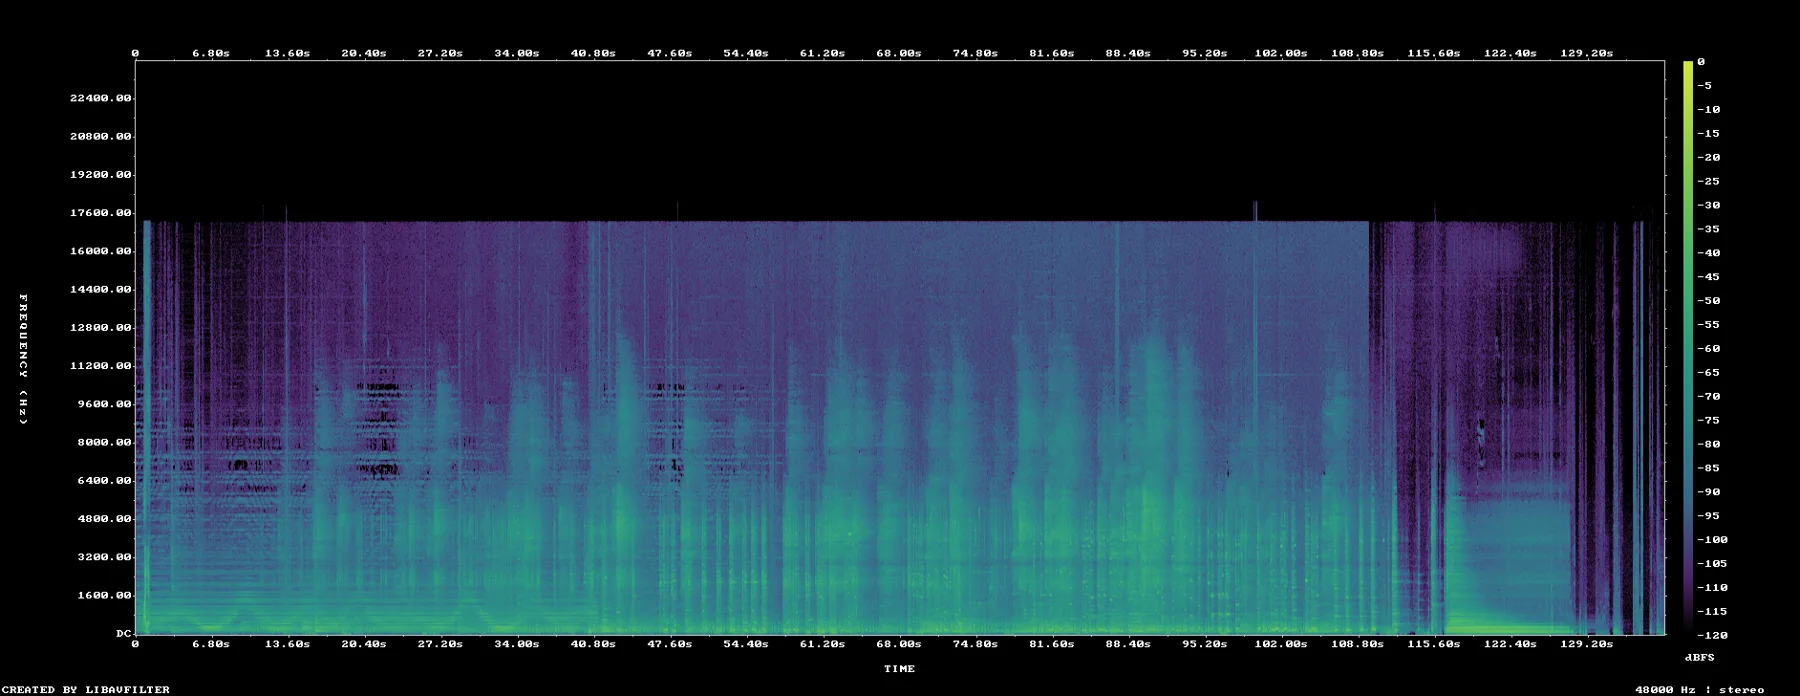Click the -70 dBFS legend value
The height and width of the screenshot is (696, 1800).
1709,397
